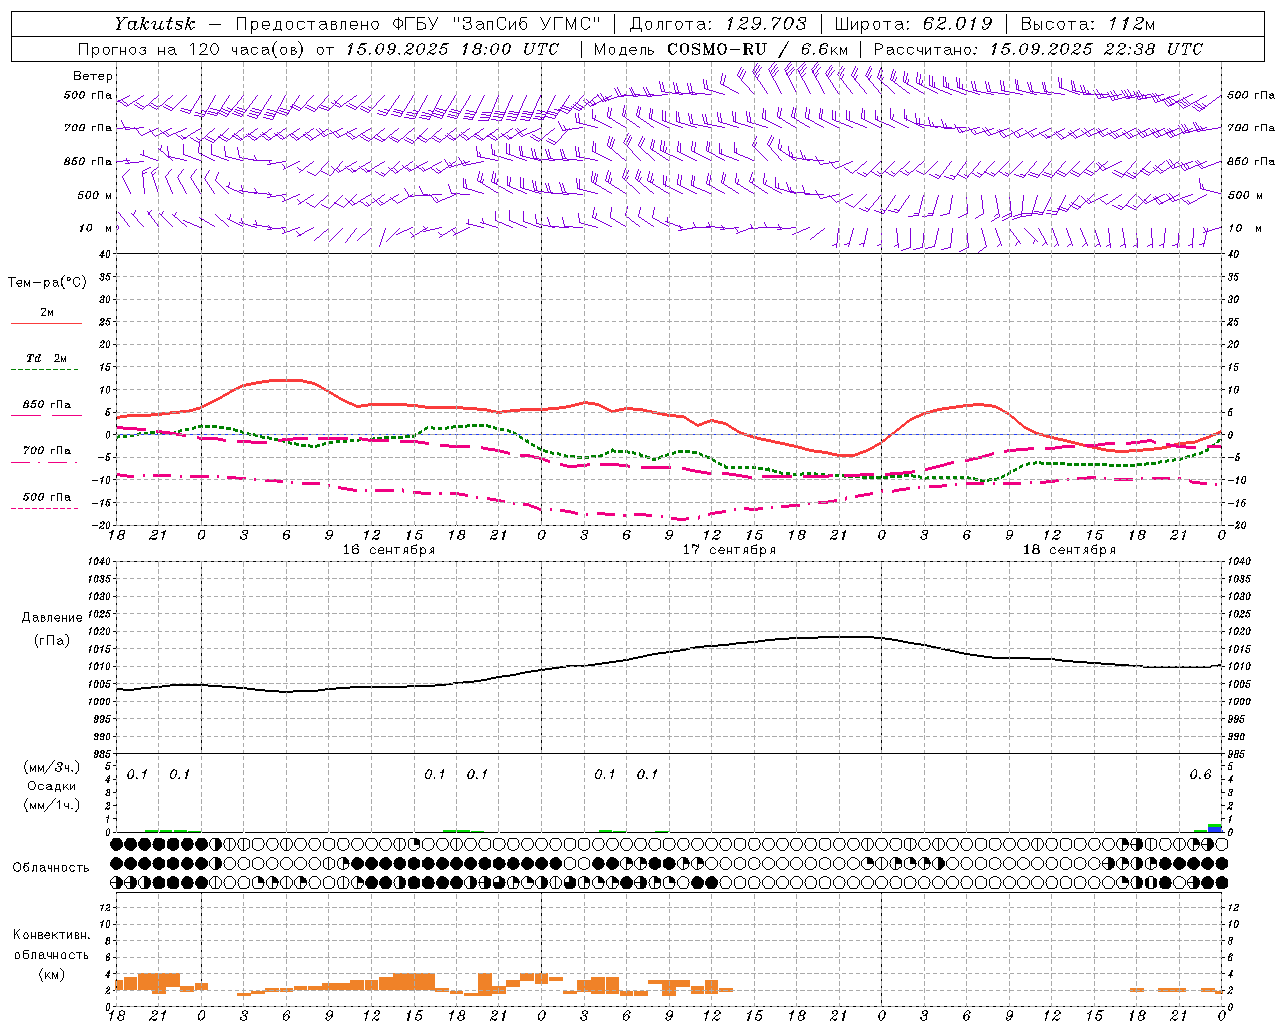Click the 17 сентября date label
The height and width of the screenshot is (1024, 1280).
729,550
